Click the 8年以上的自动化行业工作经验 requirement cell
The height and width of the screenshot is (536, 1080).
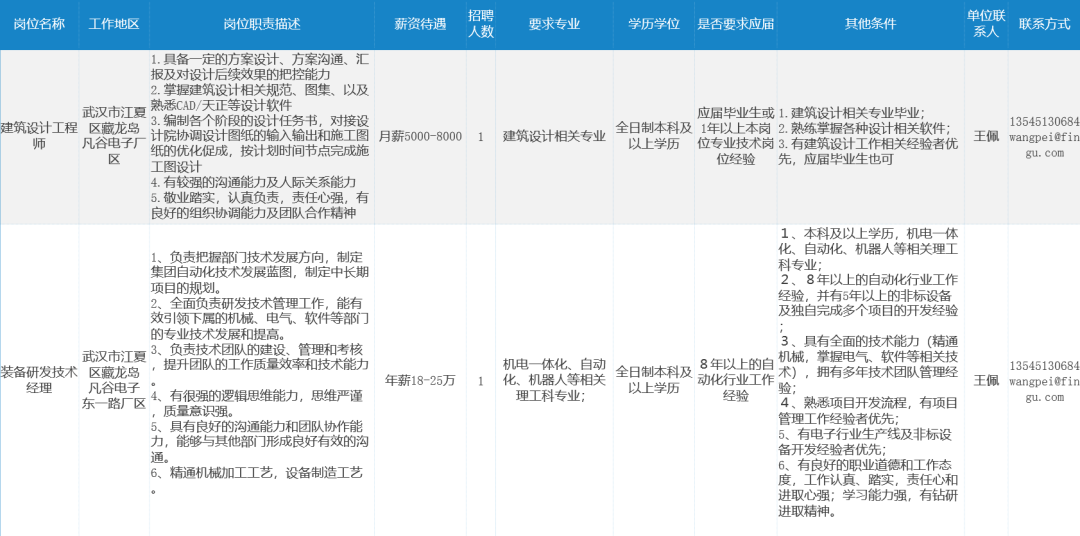[x=735, y=379]
